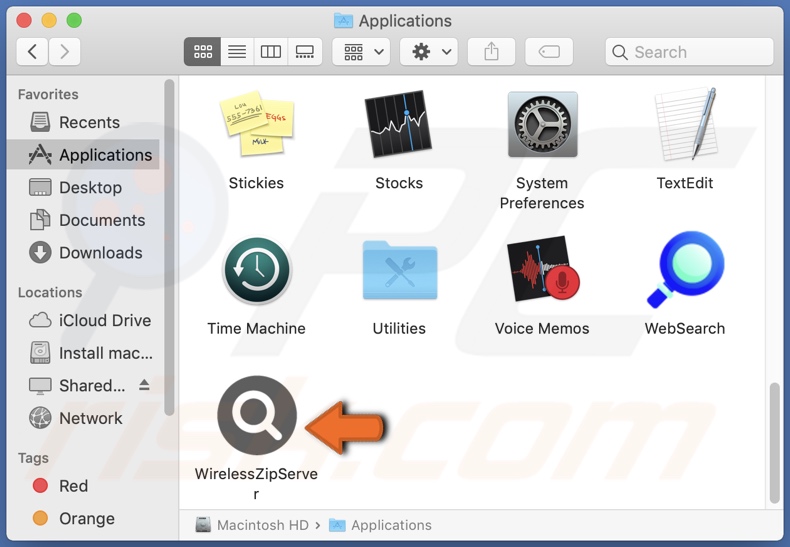
Task: Select the WirelessZipServer app icon
Action: coord(257,415)
